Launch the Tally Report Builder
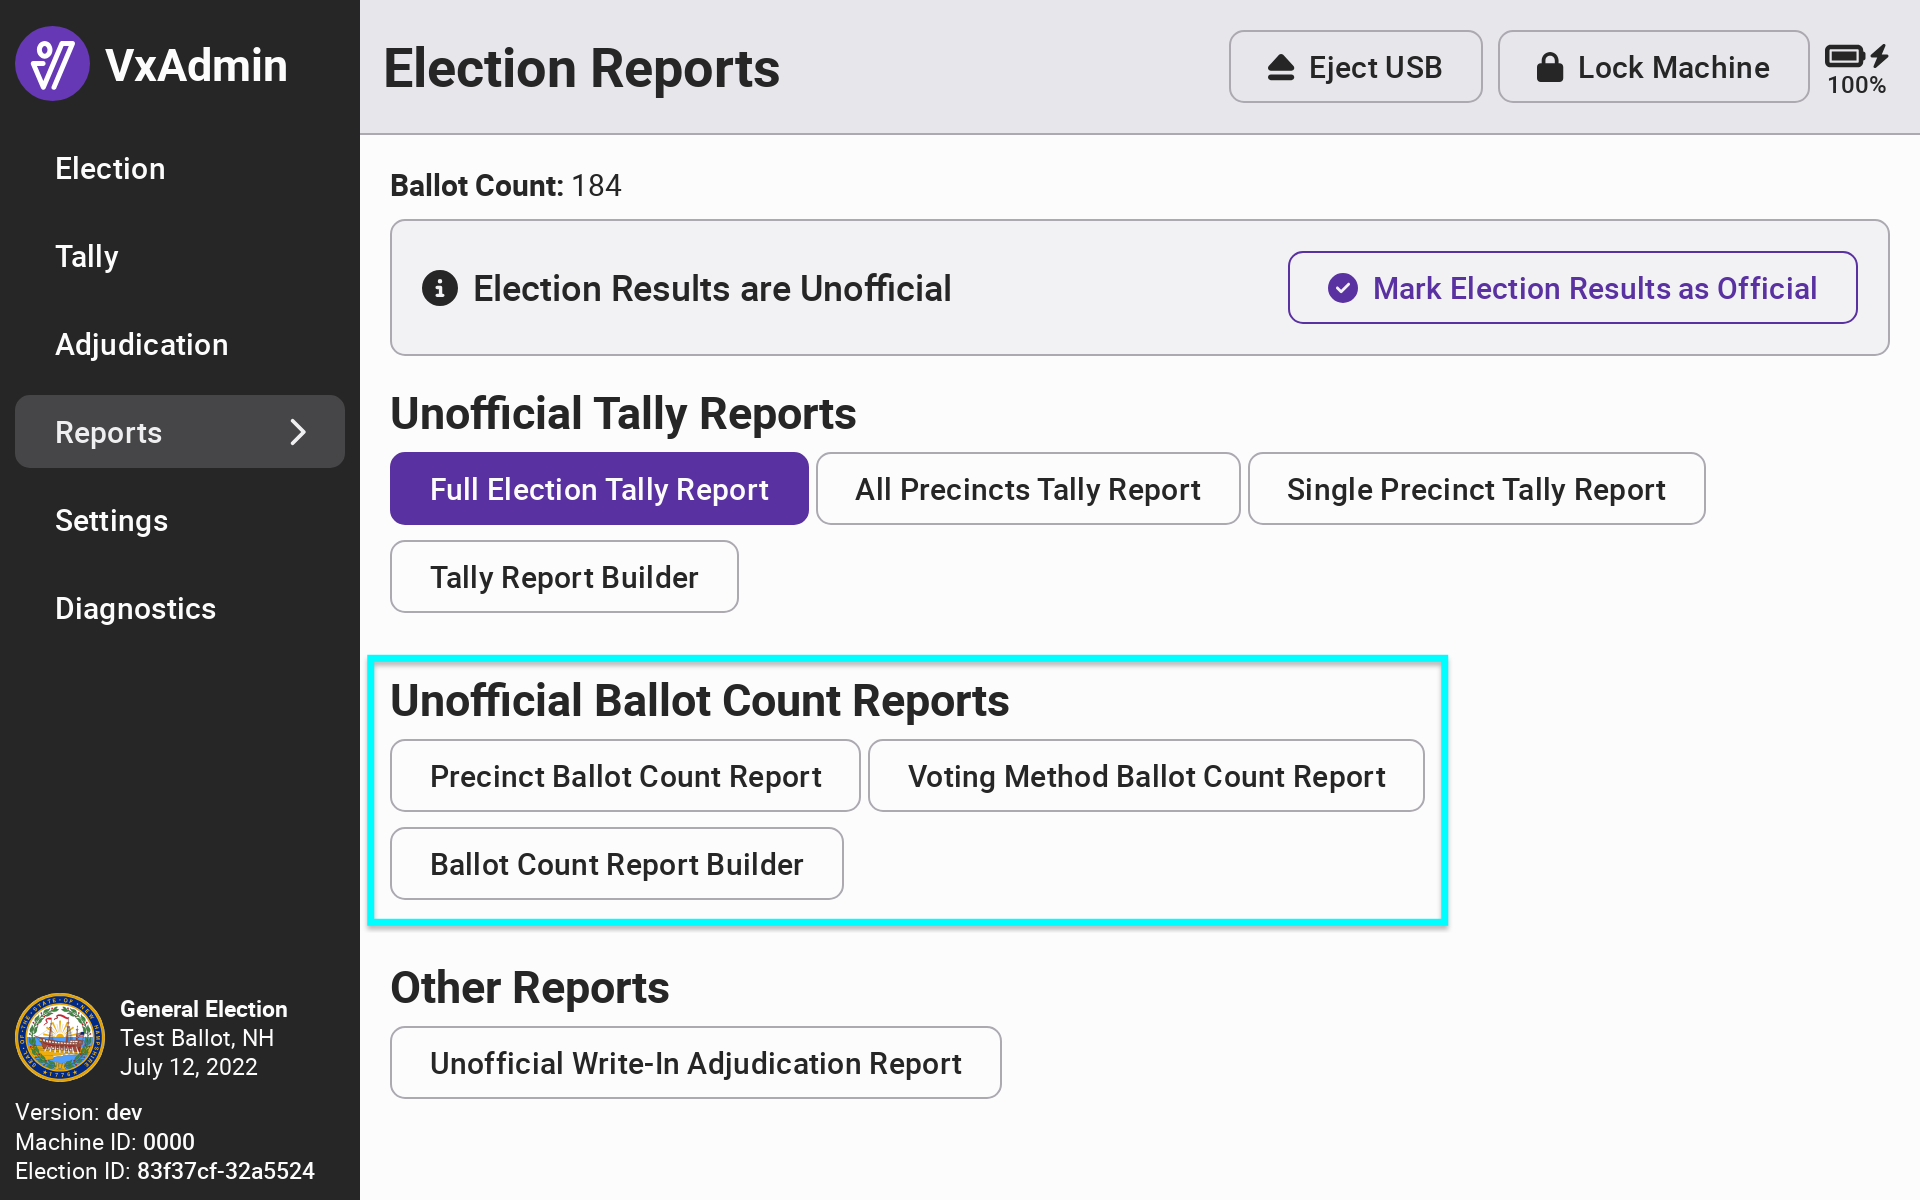The height and width of the screenshot is (1200, 1920). (564, 577)
